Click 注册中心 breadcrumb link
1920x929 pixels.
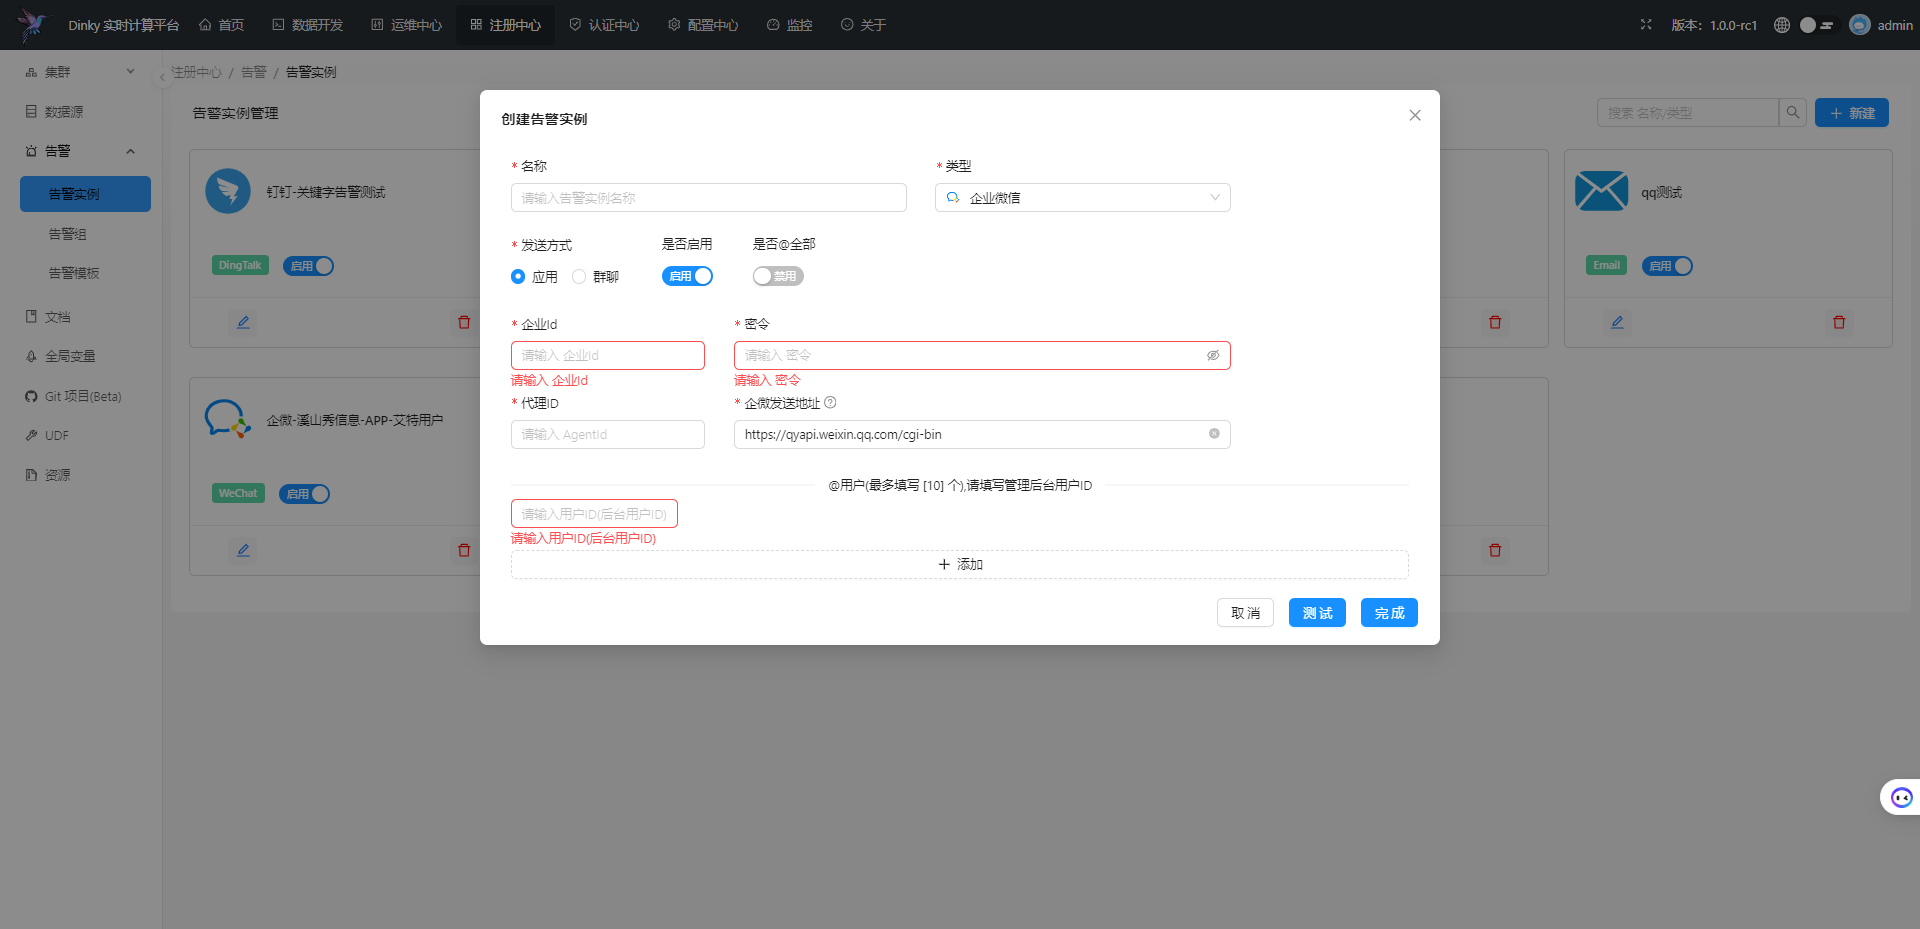coord(197,72)
